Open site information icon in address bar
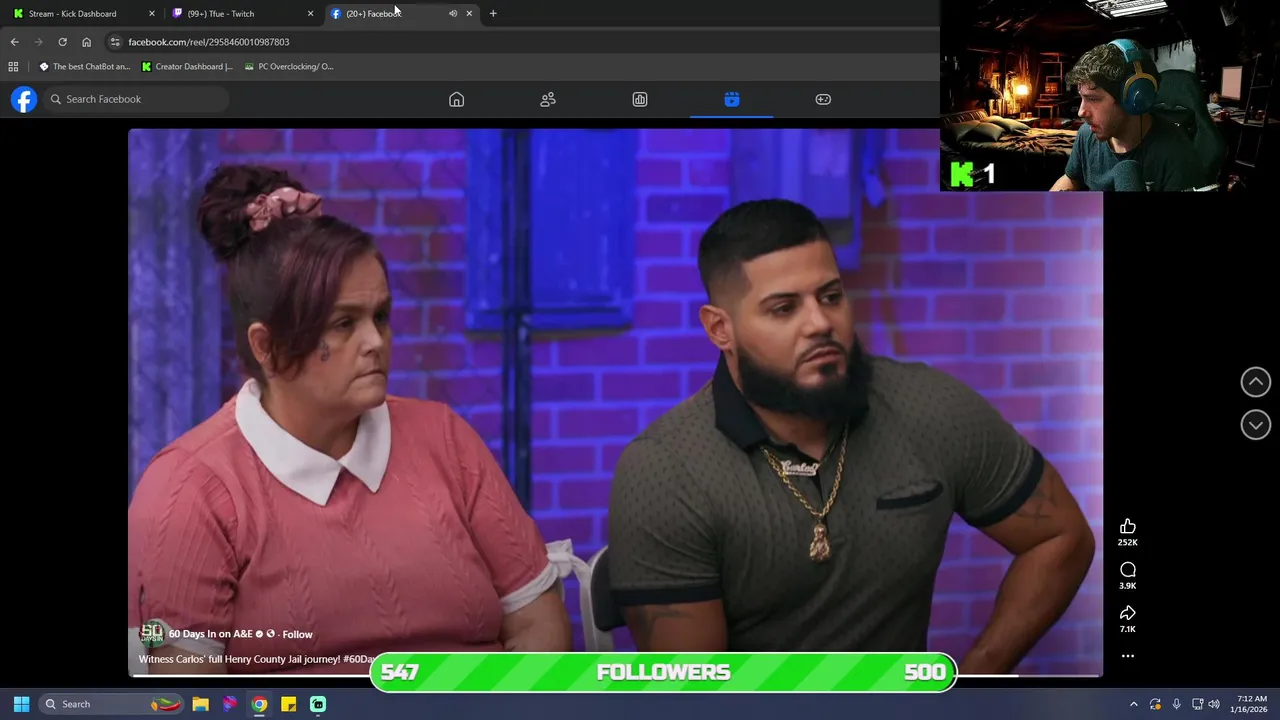1280x720 pixels. pyautogui.click(x=115, y=42)
